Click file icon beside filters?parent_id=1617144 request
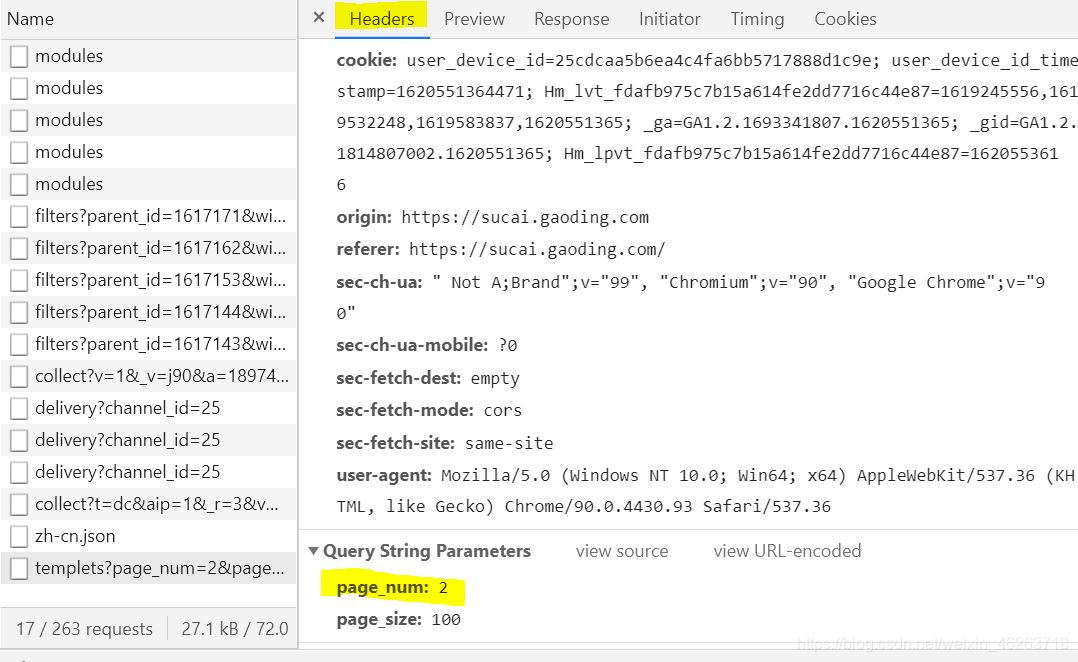 point(18,312)
